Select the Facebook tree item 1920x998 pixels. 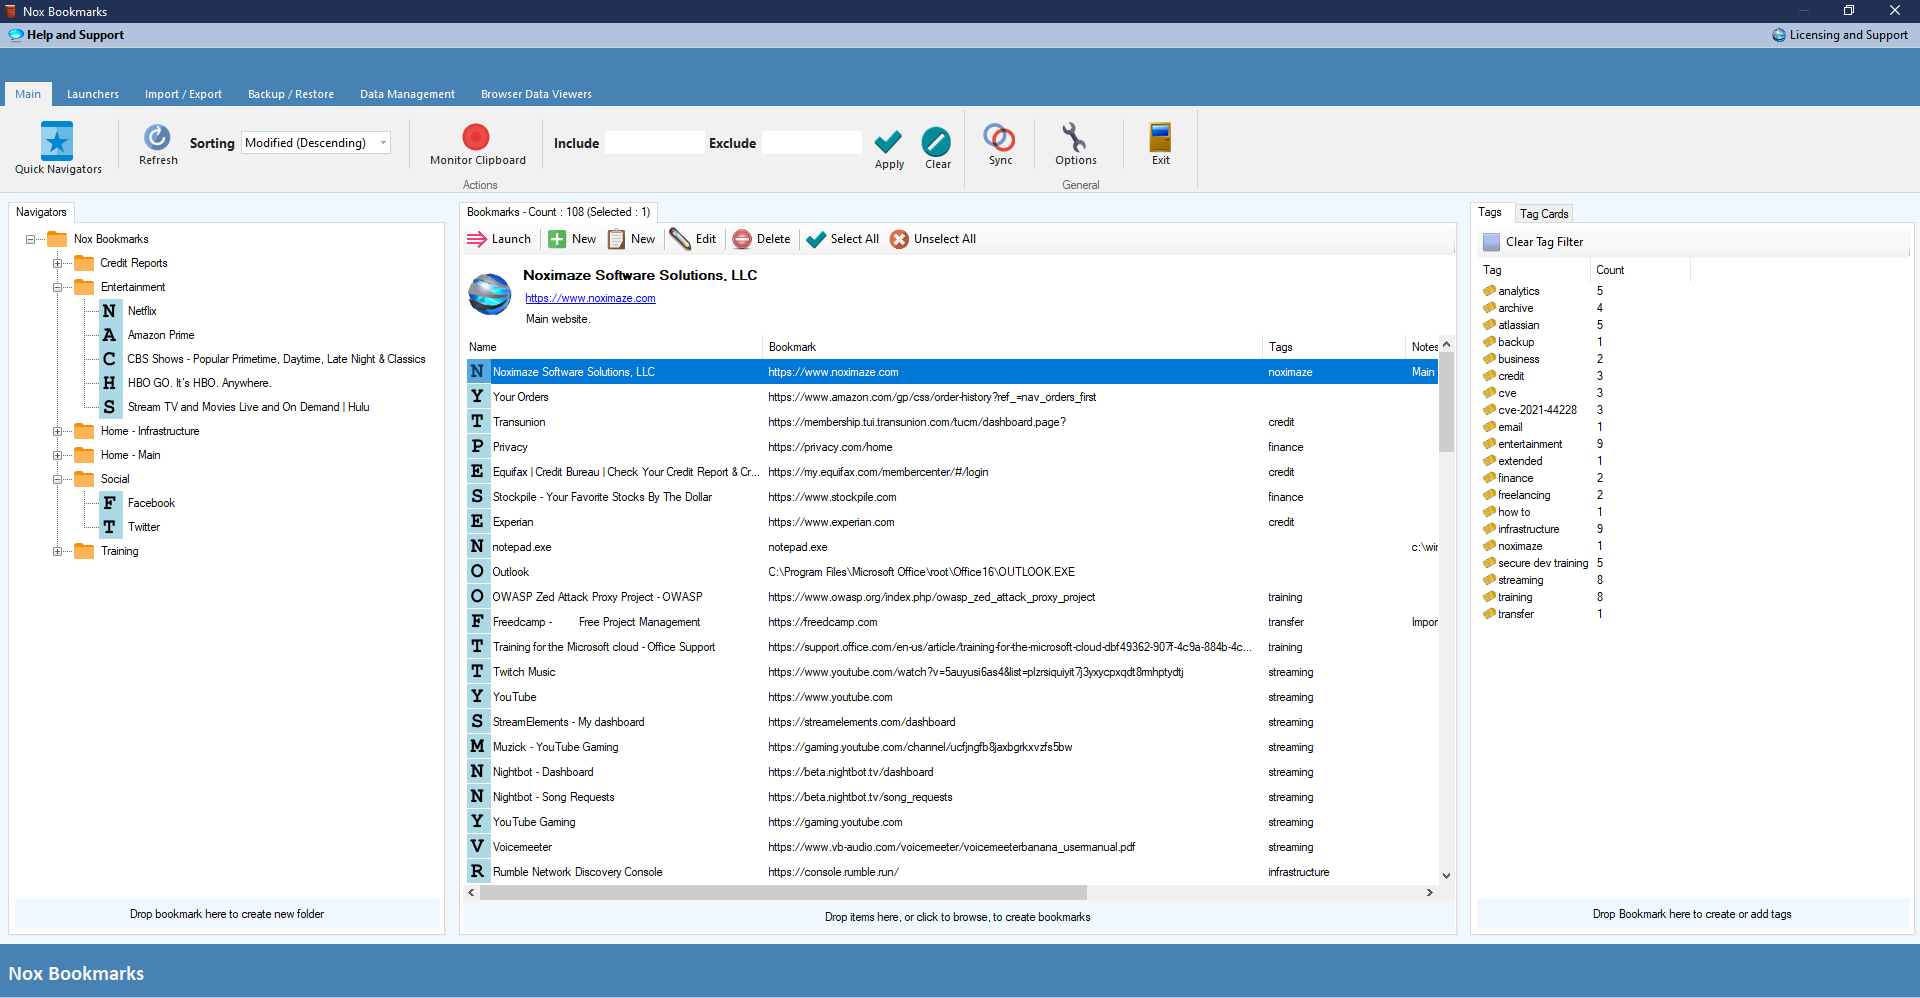pyautogui.click(x=151, y=503)
